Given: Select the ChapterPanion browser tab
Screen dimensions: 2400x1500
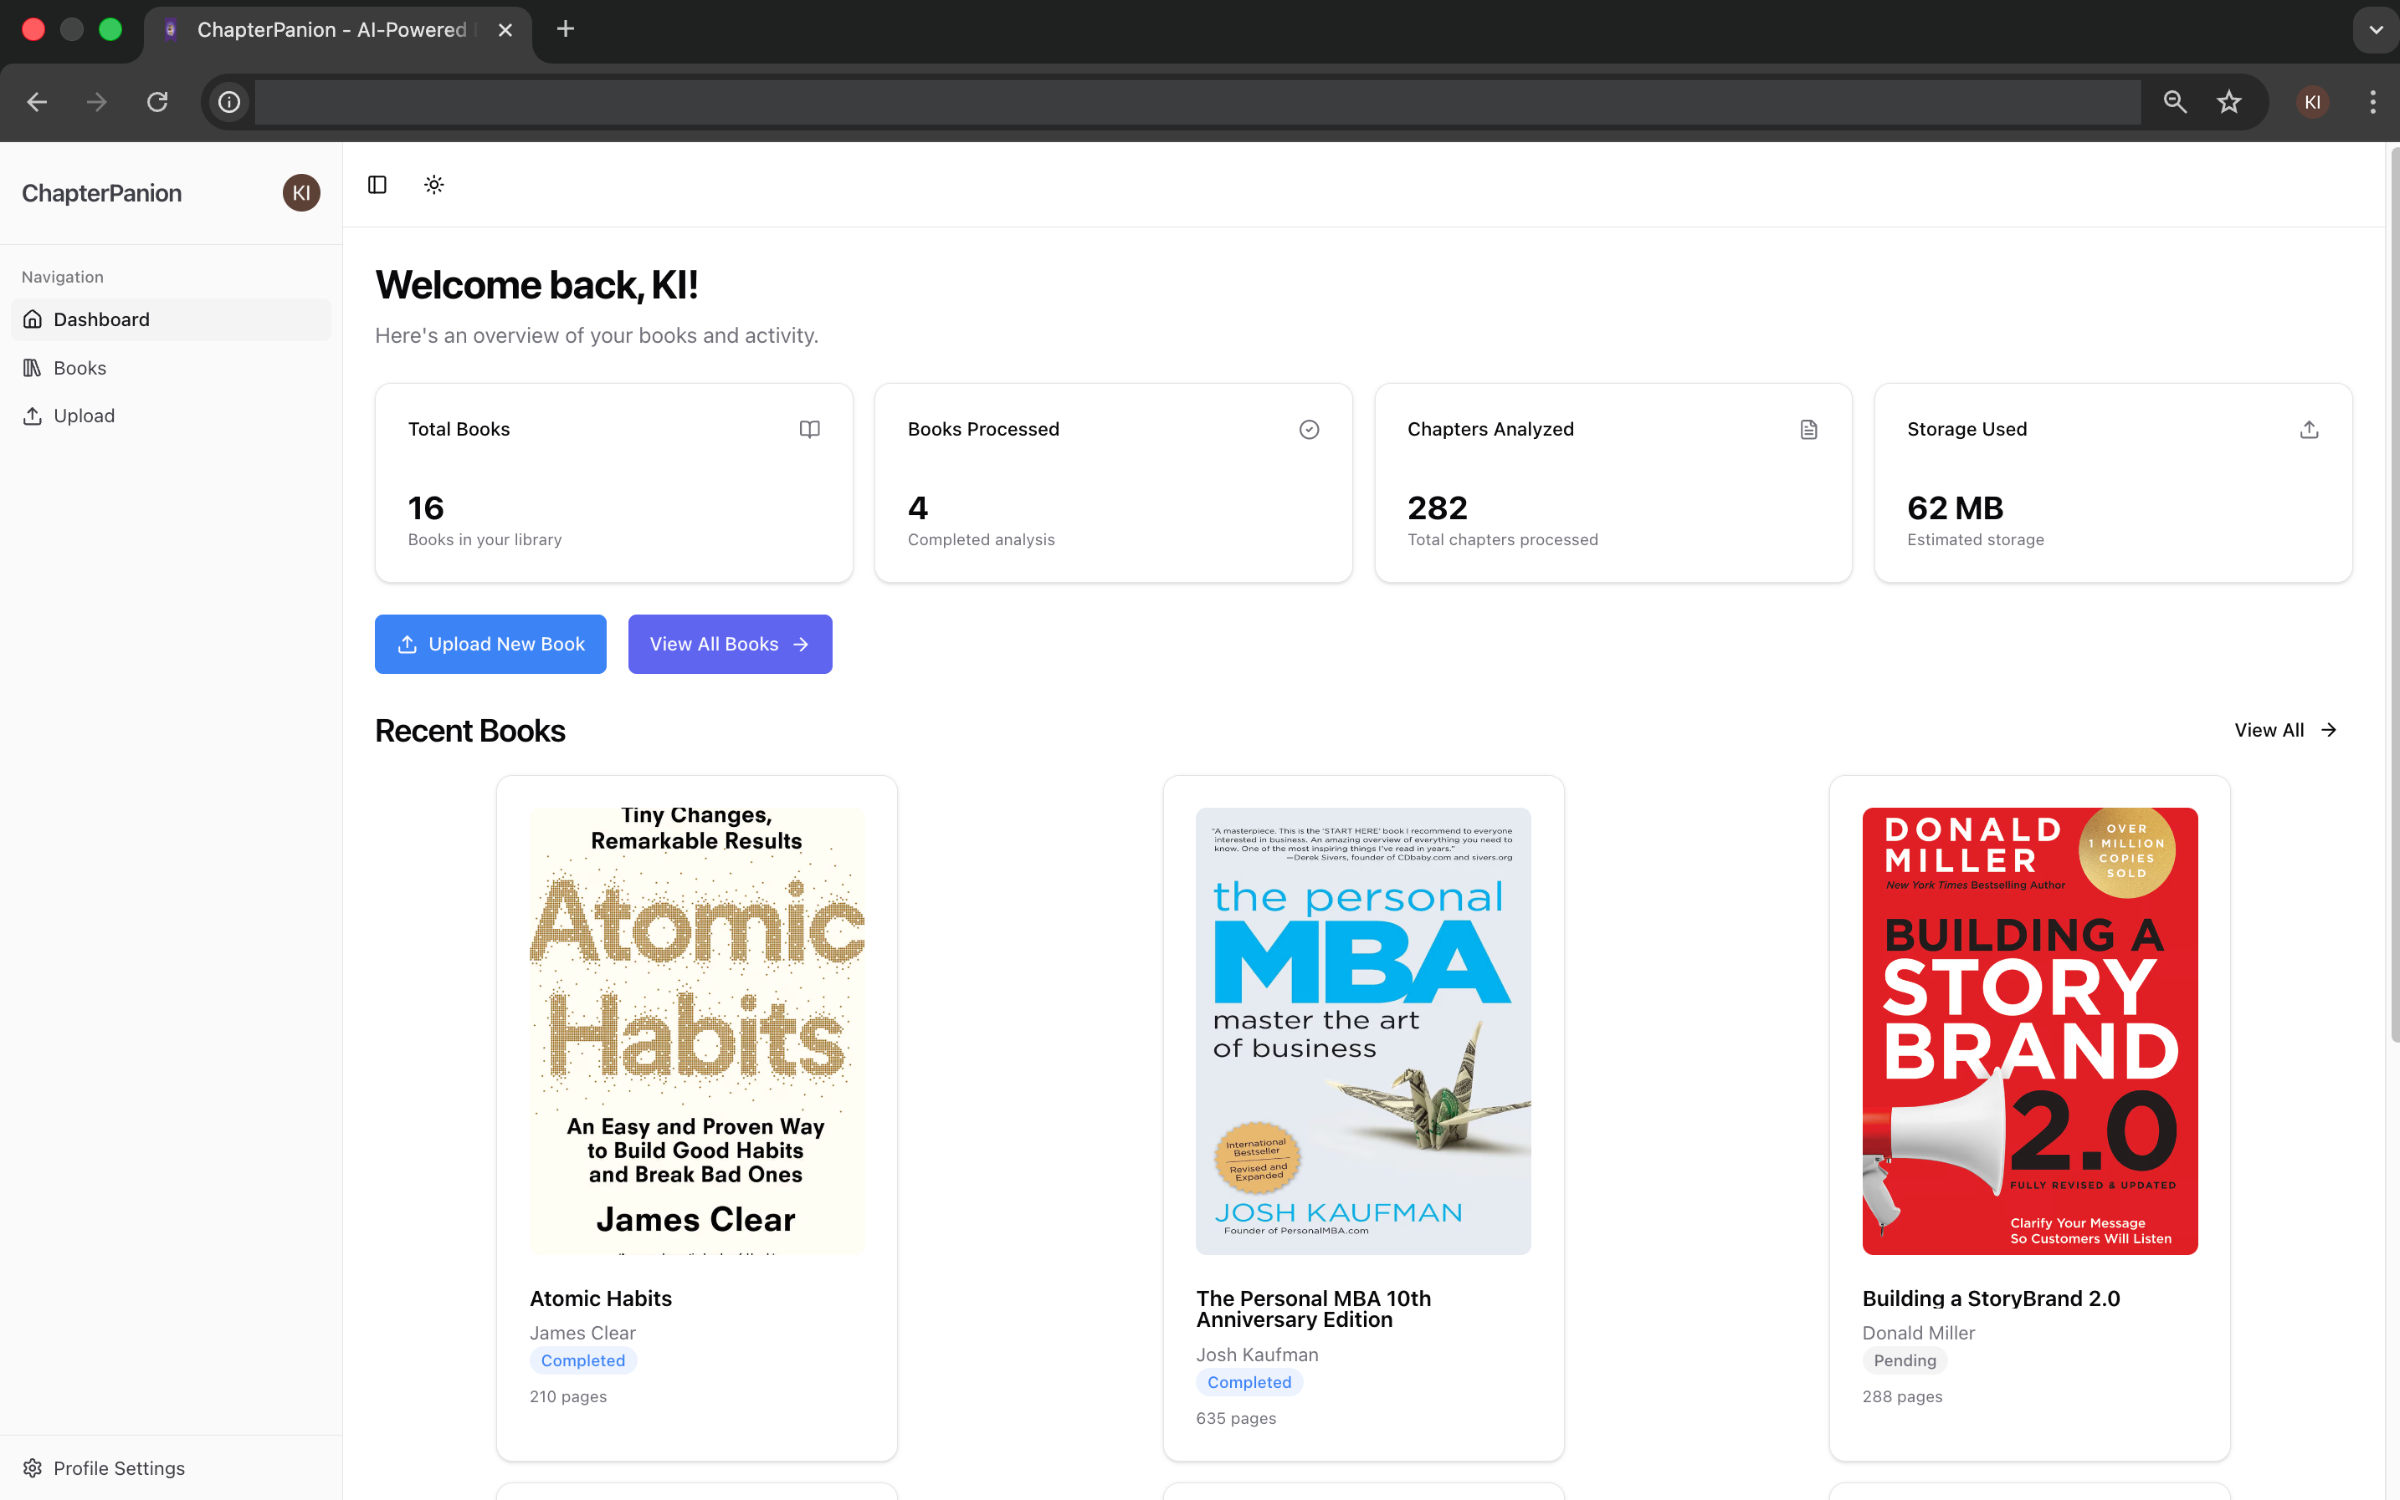Looking at the screenshot, I should point(330,30).
